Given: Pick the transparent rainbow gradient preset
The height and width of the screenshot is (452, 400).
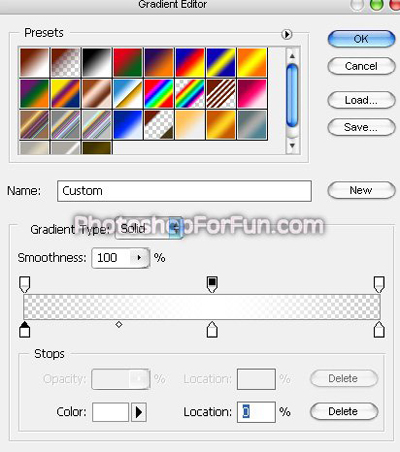Looking at the screenshot, I should coord(190,94).
